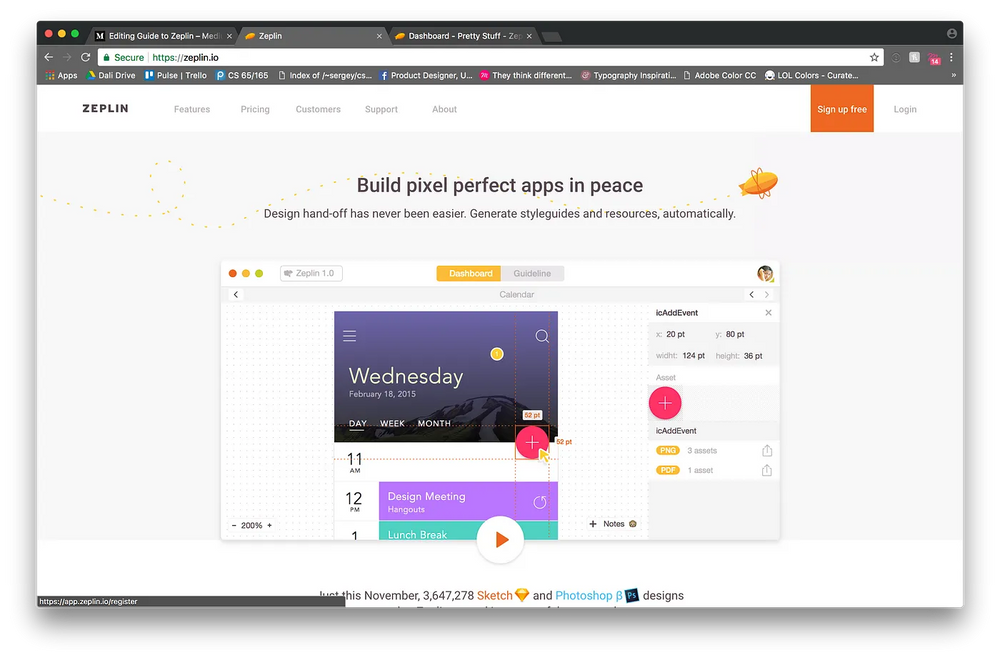
Task: Click the Login link in the navigation
Action: 904,109
